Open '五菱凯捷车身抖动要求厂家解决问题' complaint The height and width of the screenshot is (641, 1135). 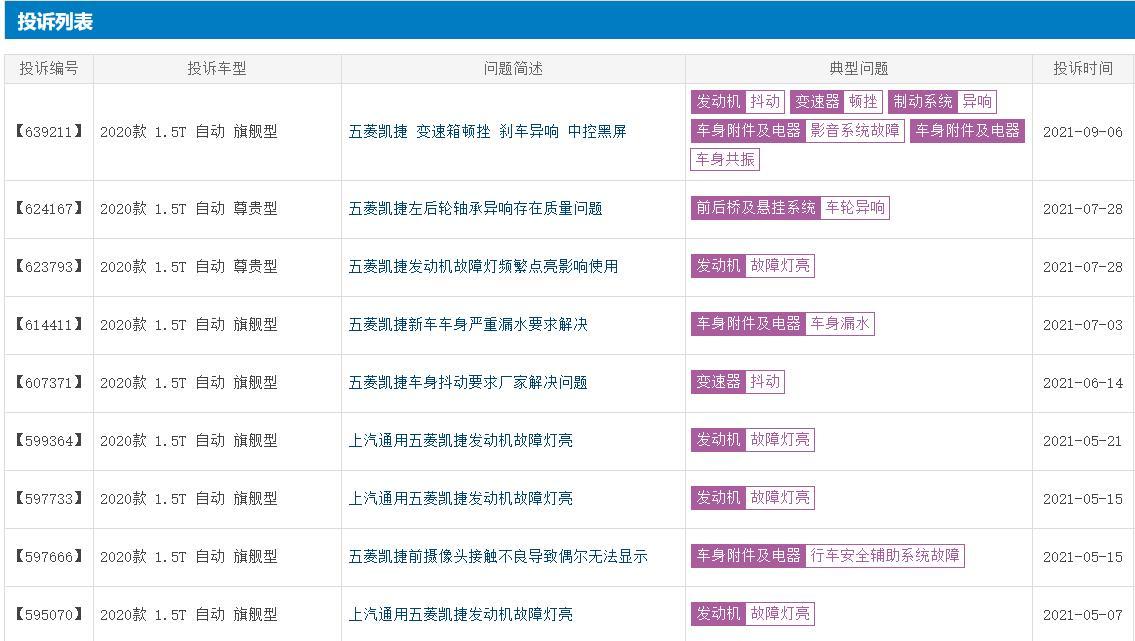click(x=468, y=382)
